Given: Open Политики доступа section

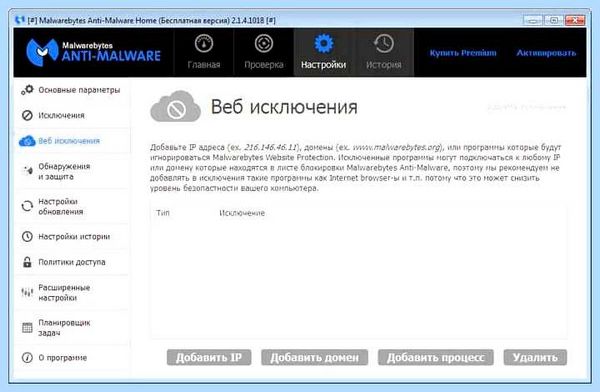Looking at the screenshot, I should tap(72, 262).
